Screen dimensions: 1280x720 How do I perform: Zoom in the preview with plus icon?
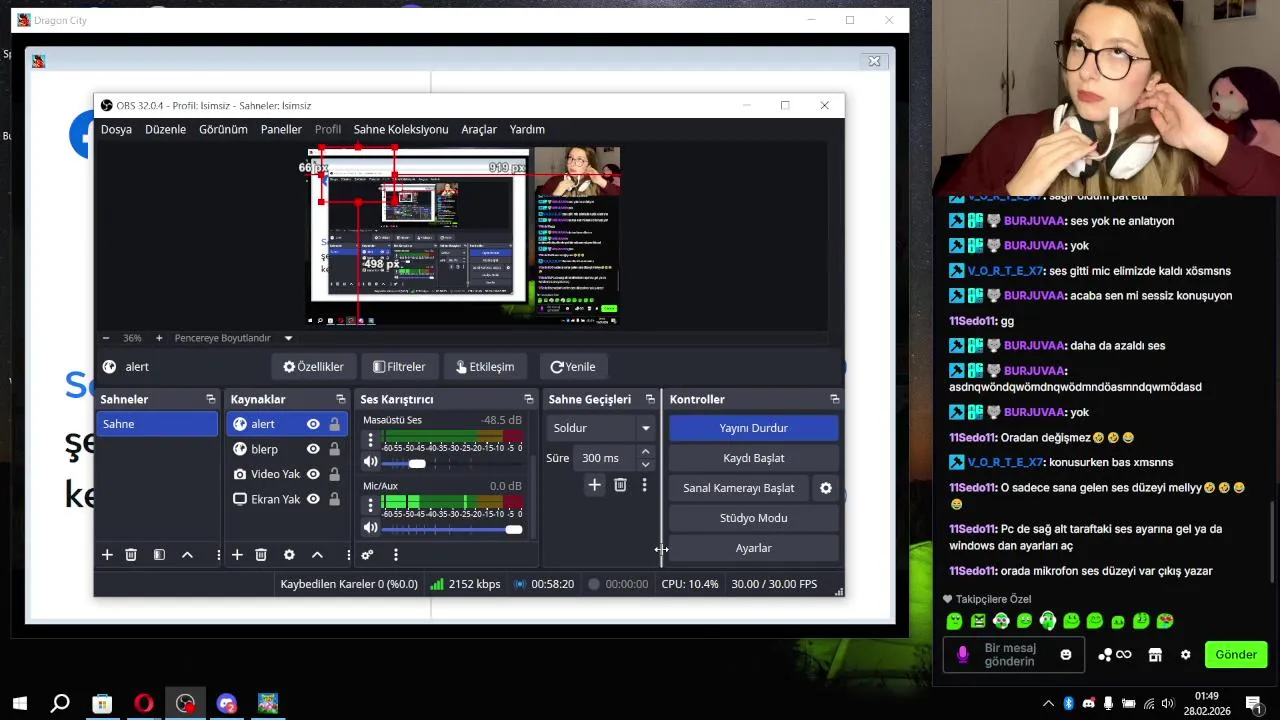[x=159, y=338]
